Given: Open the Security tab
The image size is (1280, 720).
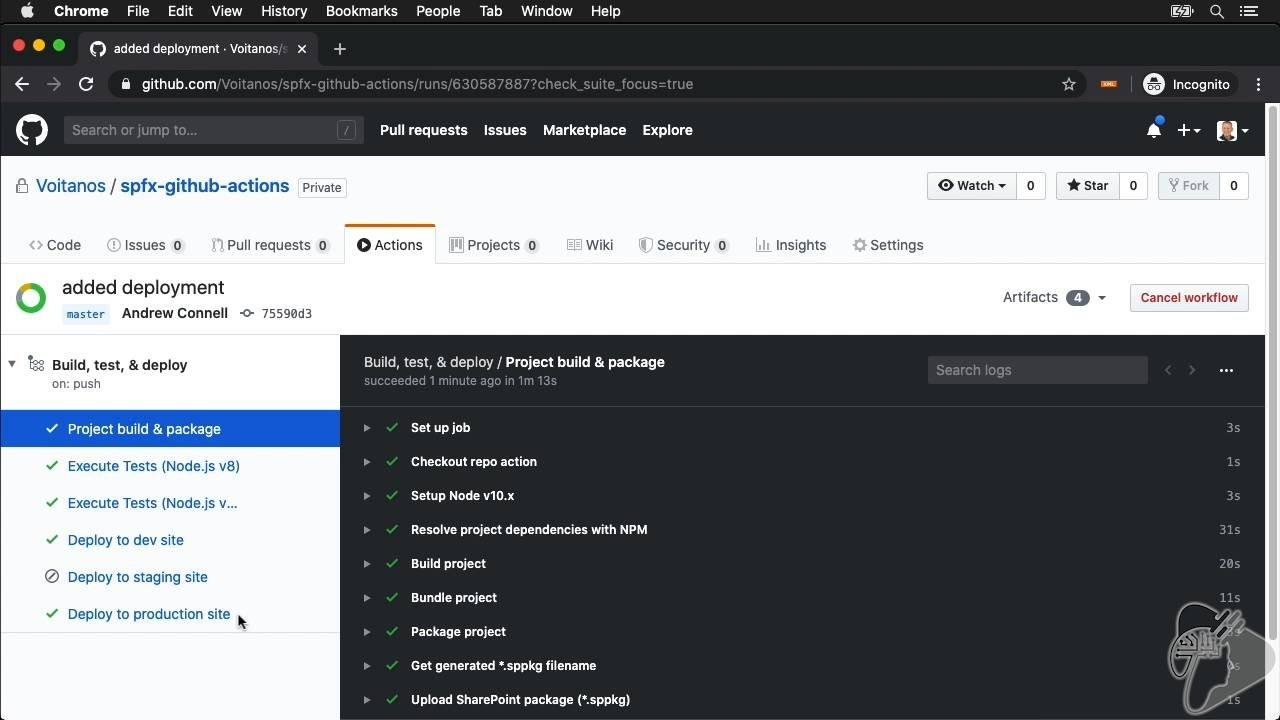Looking at the screenshot, I should 684,245.
